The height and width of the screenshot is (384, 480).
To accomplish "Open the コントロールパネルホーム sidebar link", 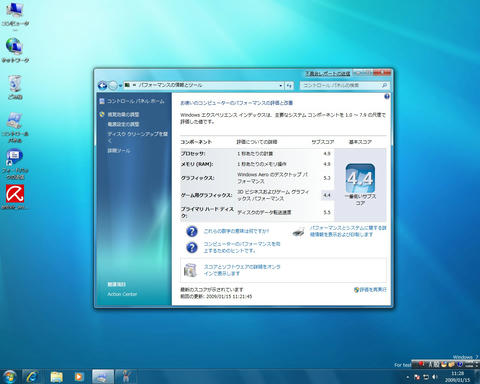I will pos(136,101).
